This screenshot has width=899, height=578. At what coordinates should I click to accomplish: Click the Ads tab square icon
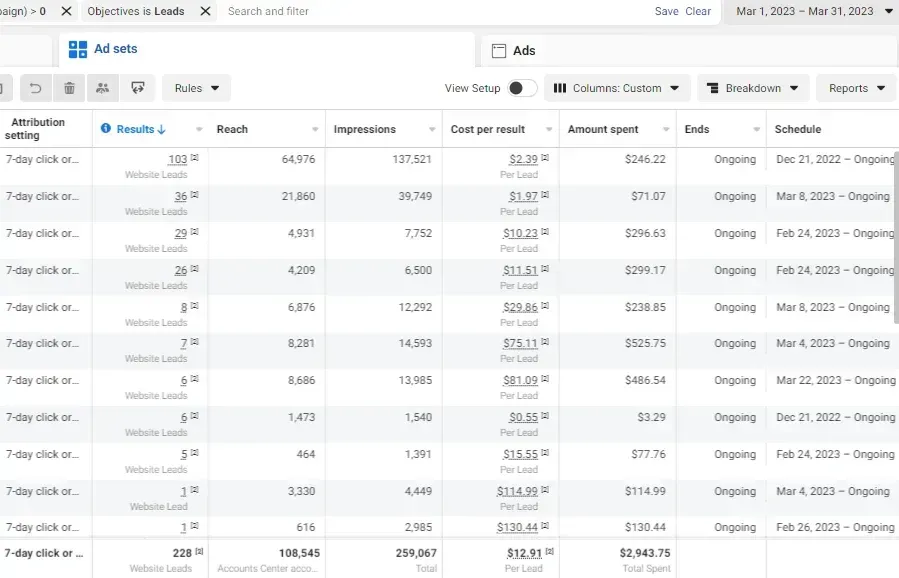tap(499, 51)
